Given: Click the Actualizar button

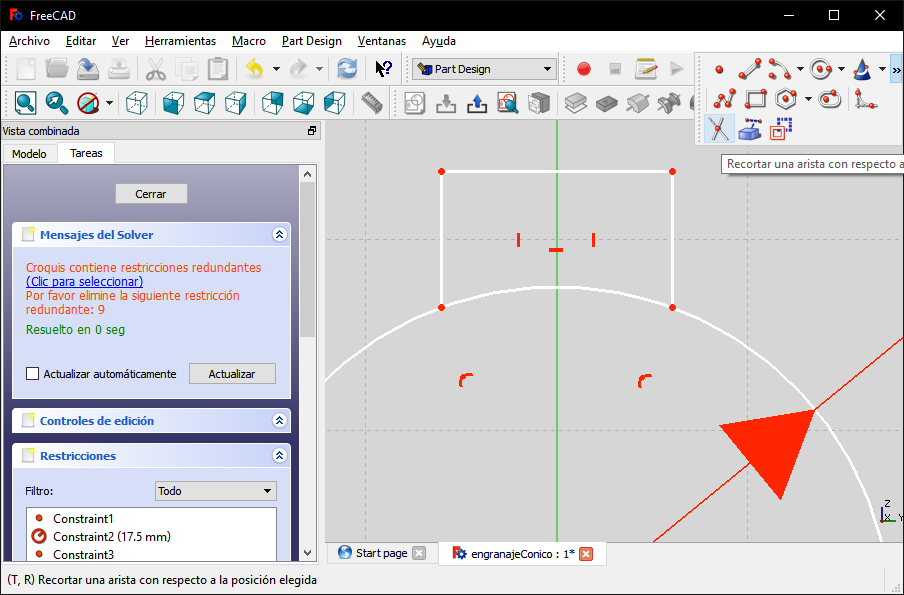Looking at the screenshot, I should coord(232,374).
